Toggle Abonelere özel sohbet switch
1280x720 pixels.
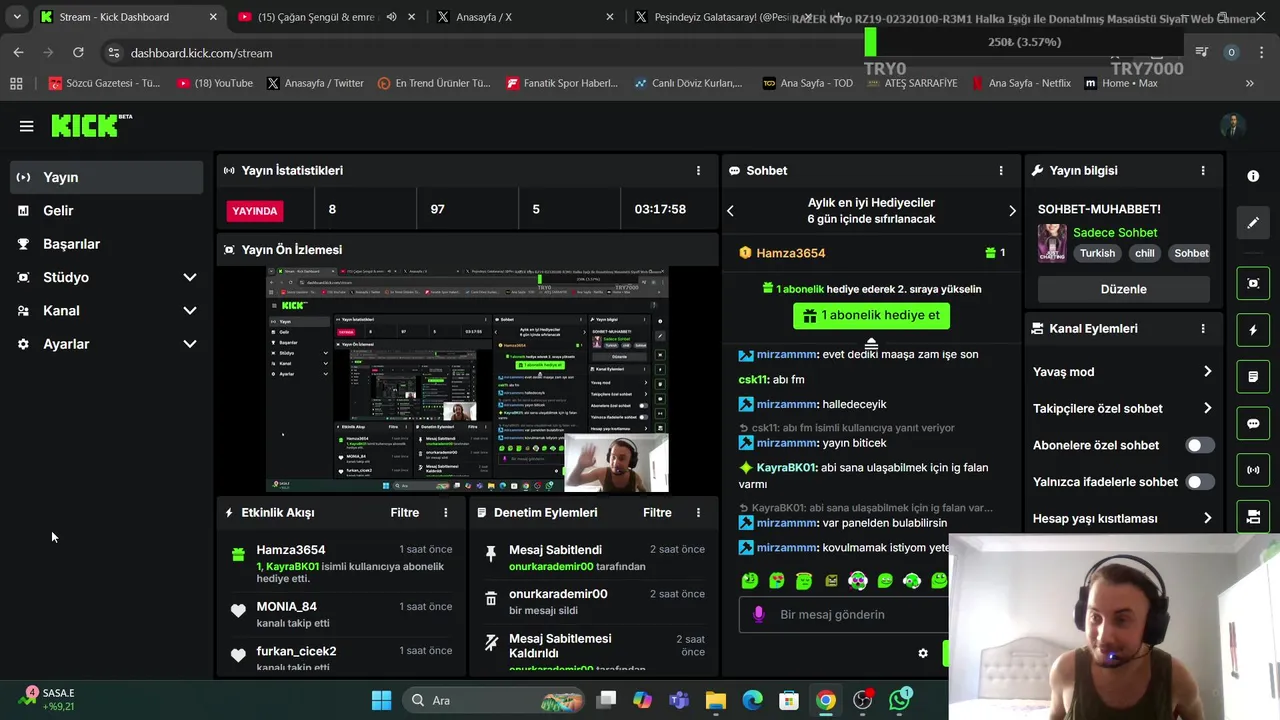[x=1200, y=445]
